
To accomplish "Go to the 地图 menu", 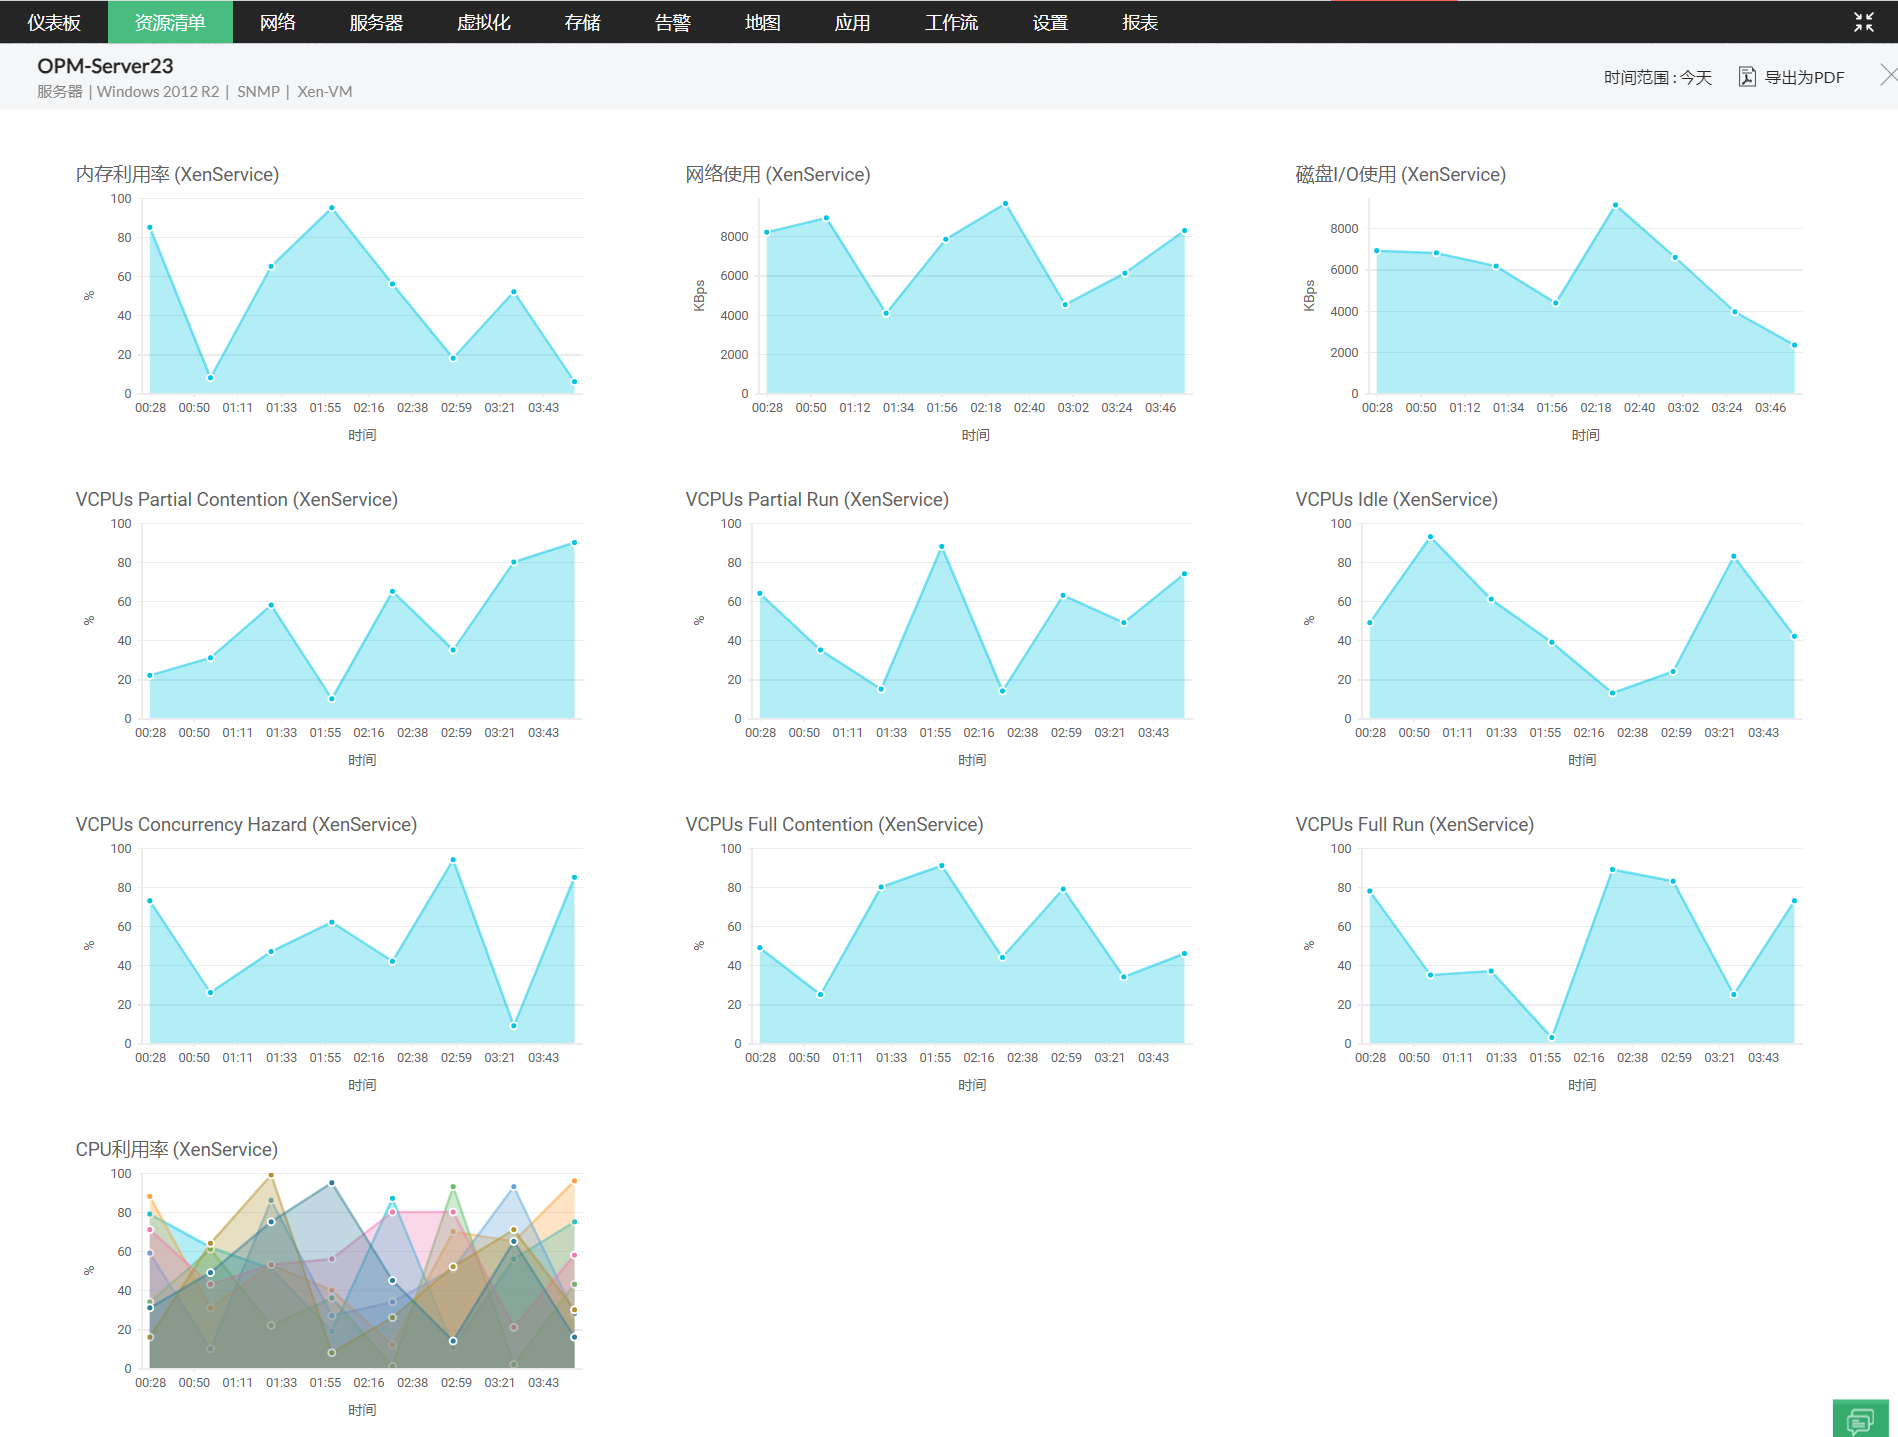I will point(762,22).
